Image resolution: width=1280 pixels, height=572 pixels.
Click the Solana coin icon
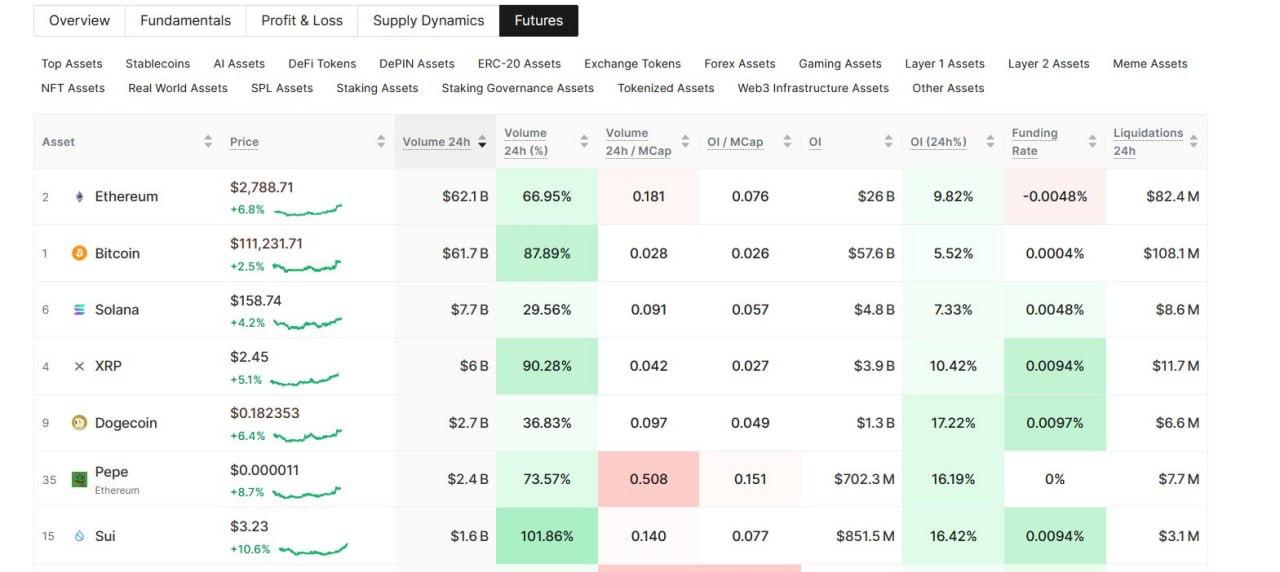(x=80, y=310)
